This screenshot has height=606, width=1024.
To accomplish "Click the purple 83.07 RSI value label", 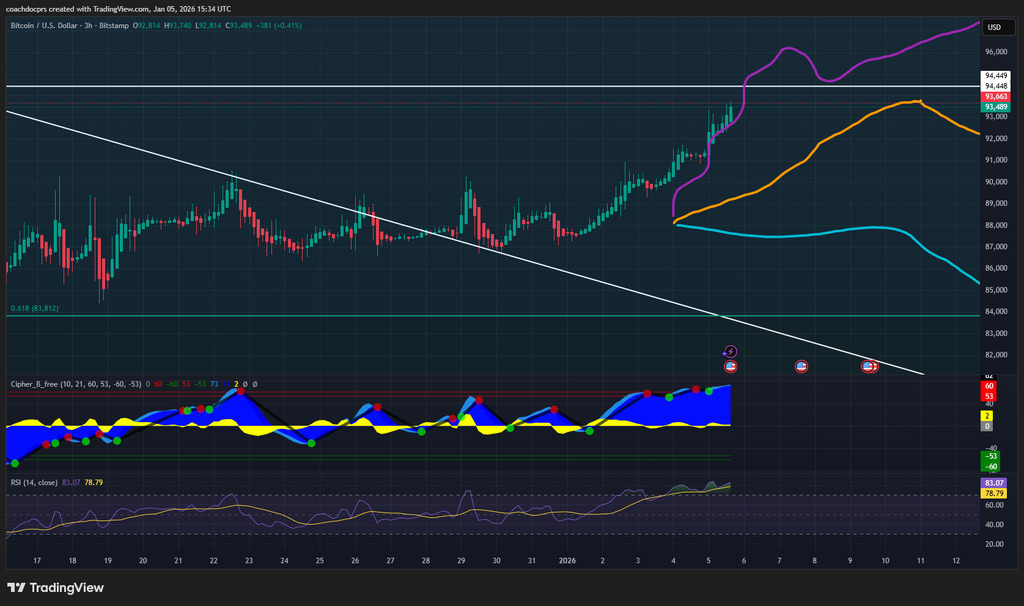I will click(x=995, y=483).
